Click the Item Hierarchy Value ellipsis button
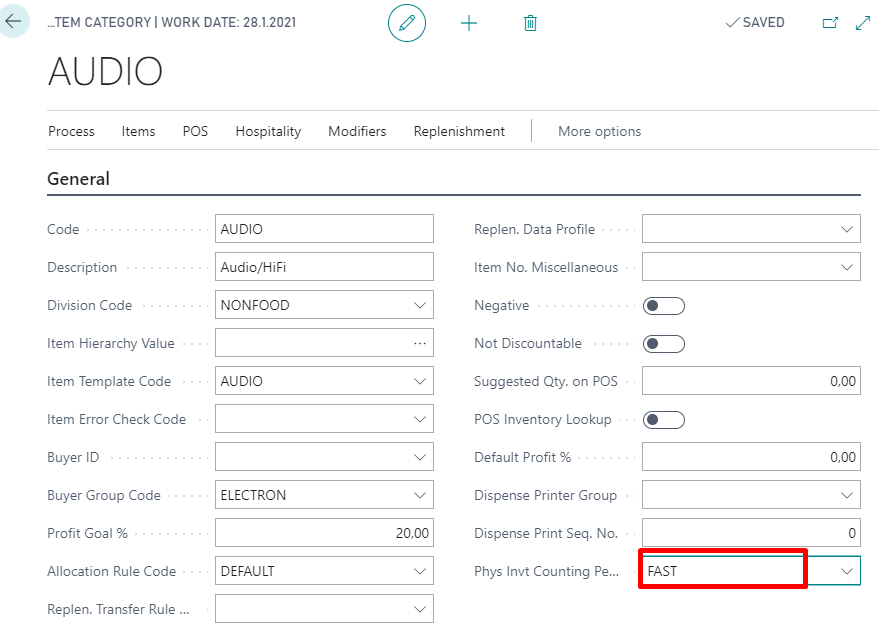This screenshot has width=883, height=634. tap(420, 343)
